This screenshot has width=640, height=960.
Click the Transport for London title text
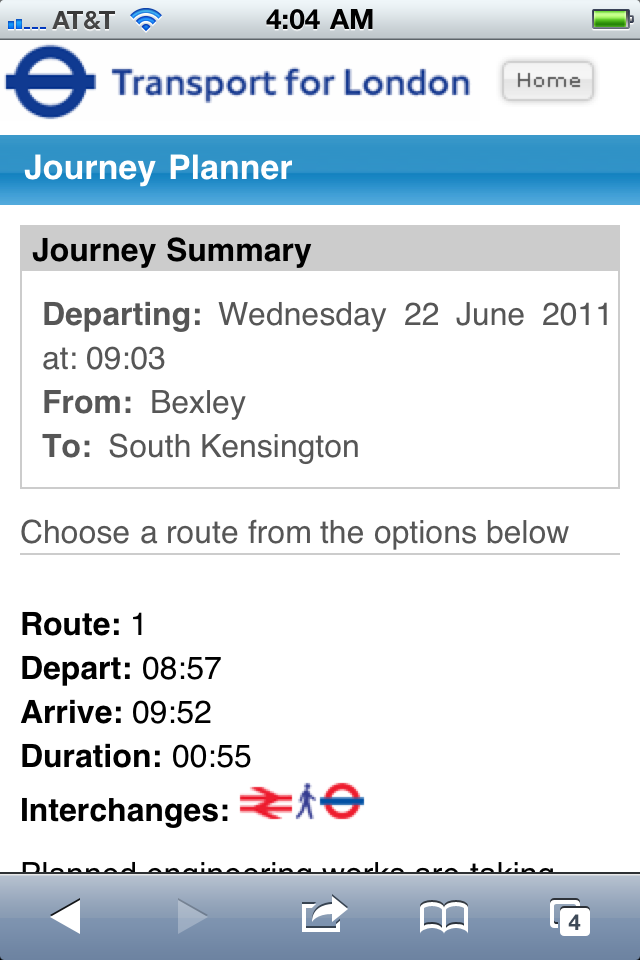(x=290, y=83)
